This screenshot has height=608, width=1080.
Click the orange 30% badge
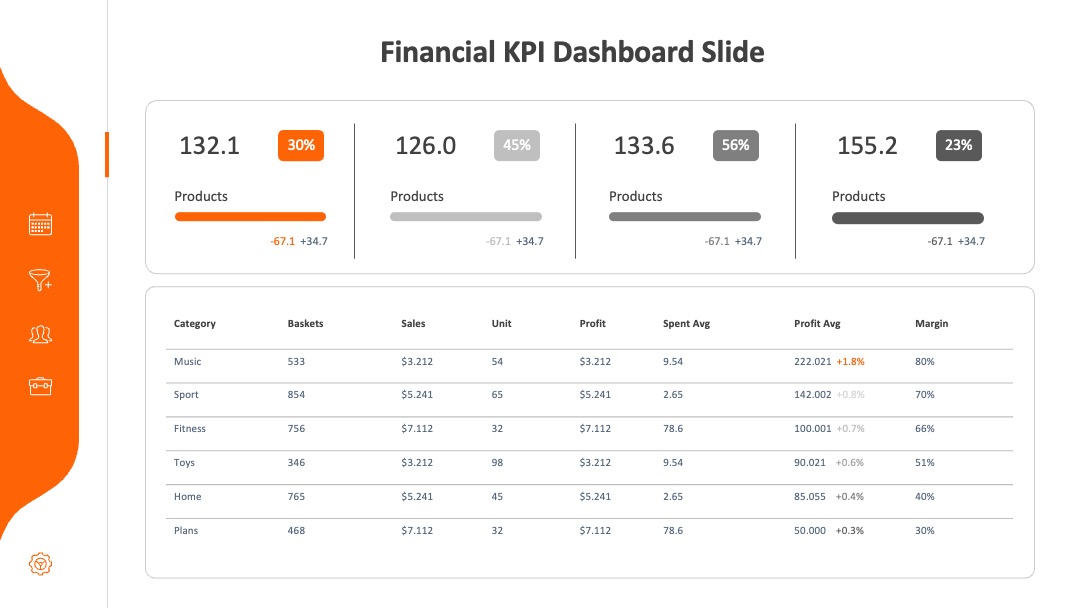(x=301, y=145)
